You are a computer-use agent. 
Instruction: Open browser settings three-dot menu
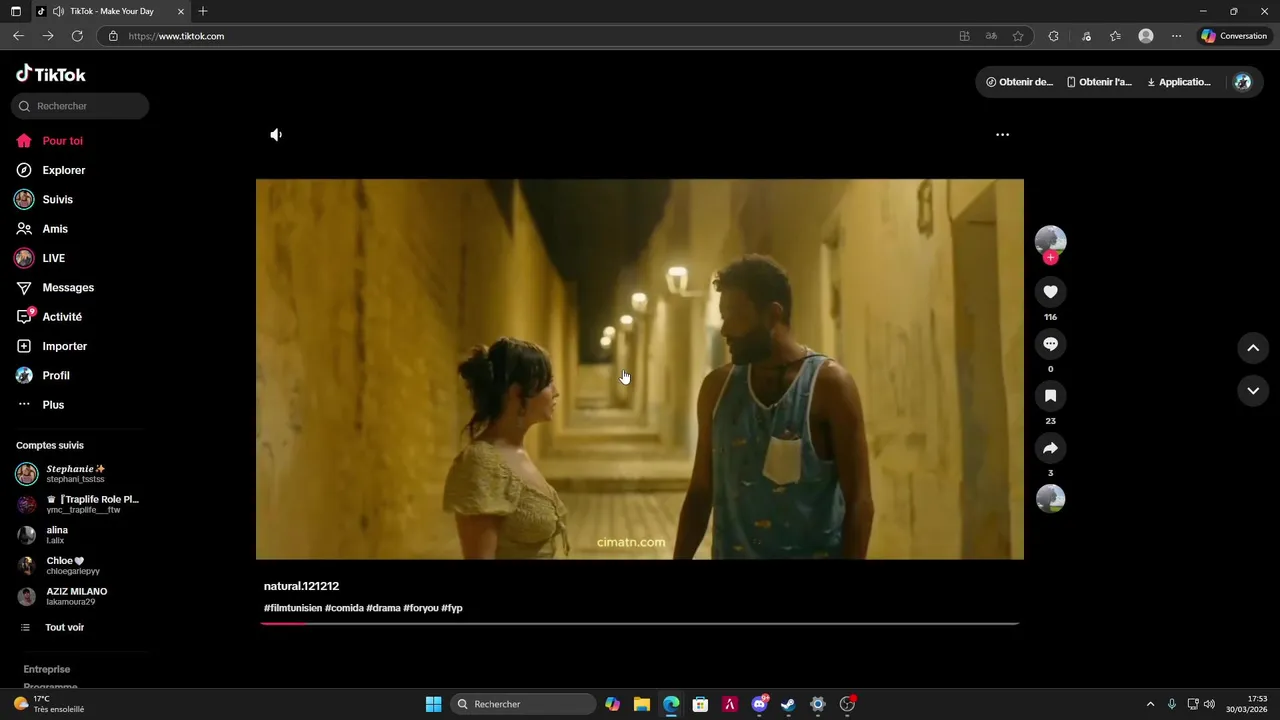(1176, 36)
